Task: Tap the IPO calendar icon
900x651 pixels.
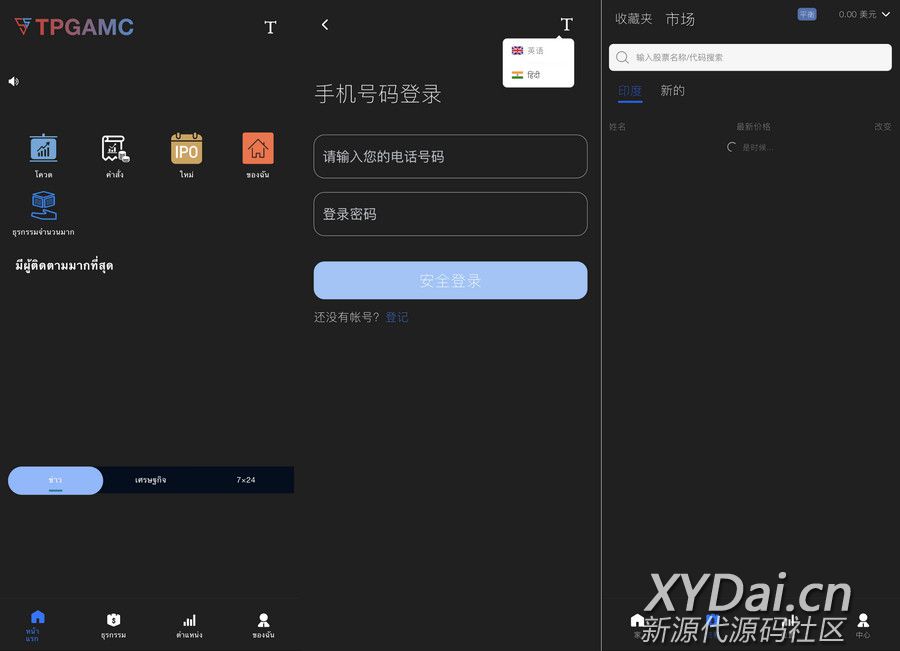Action: coord(186,150)
